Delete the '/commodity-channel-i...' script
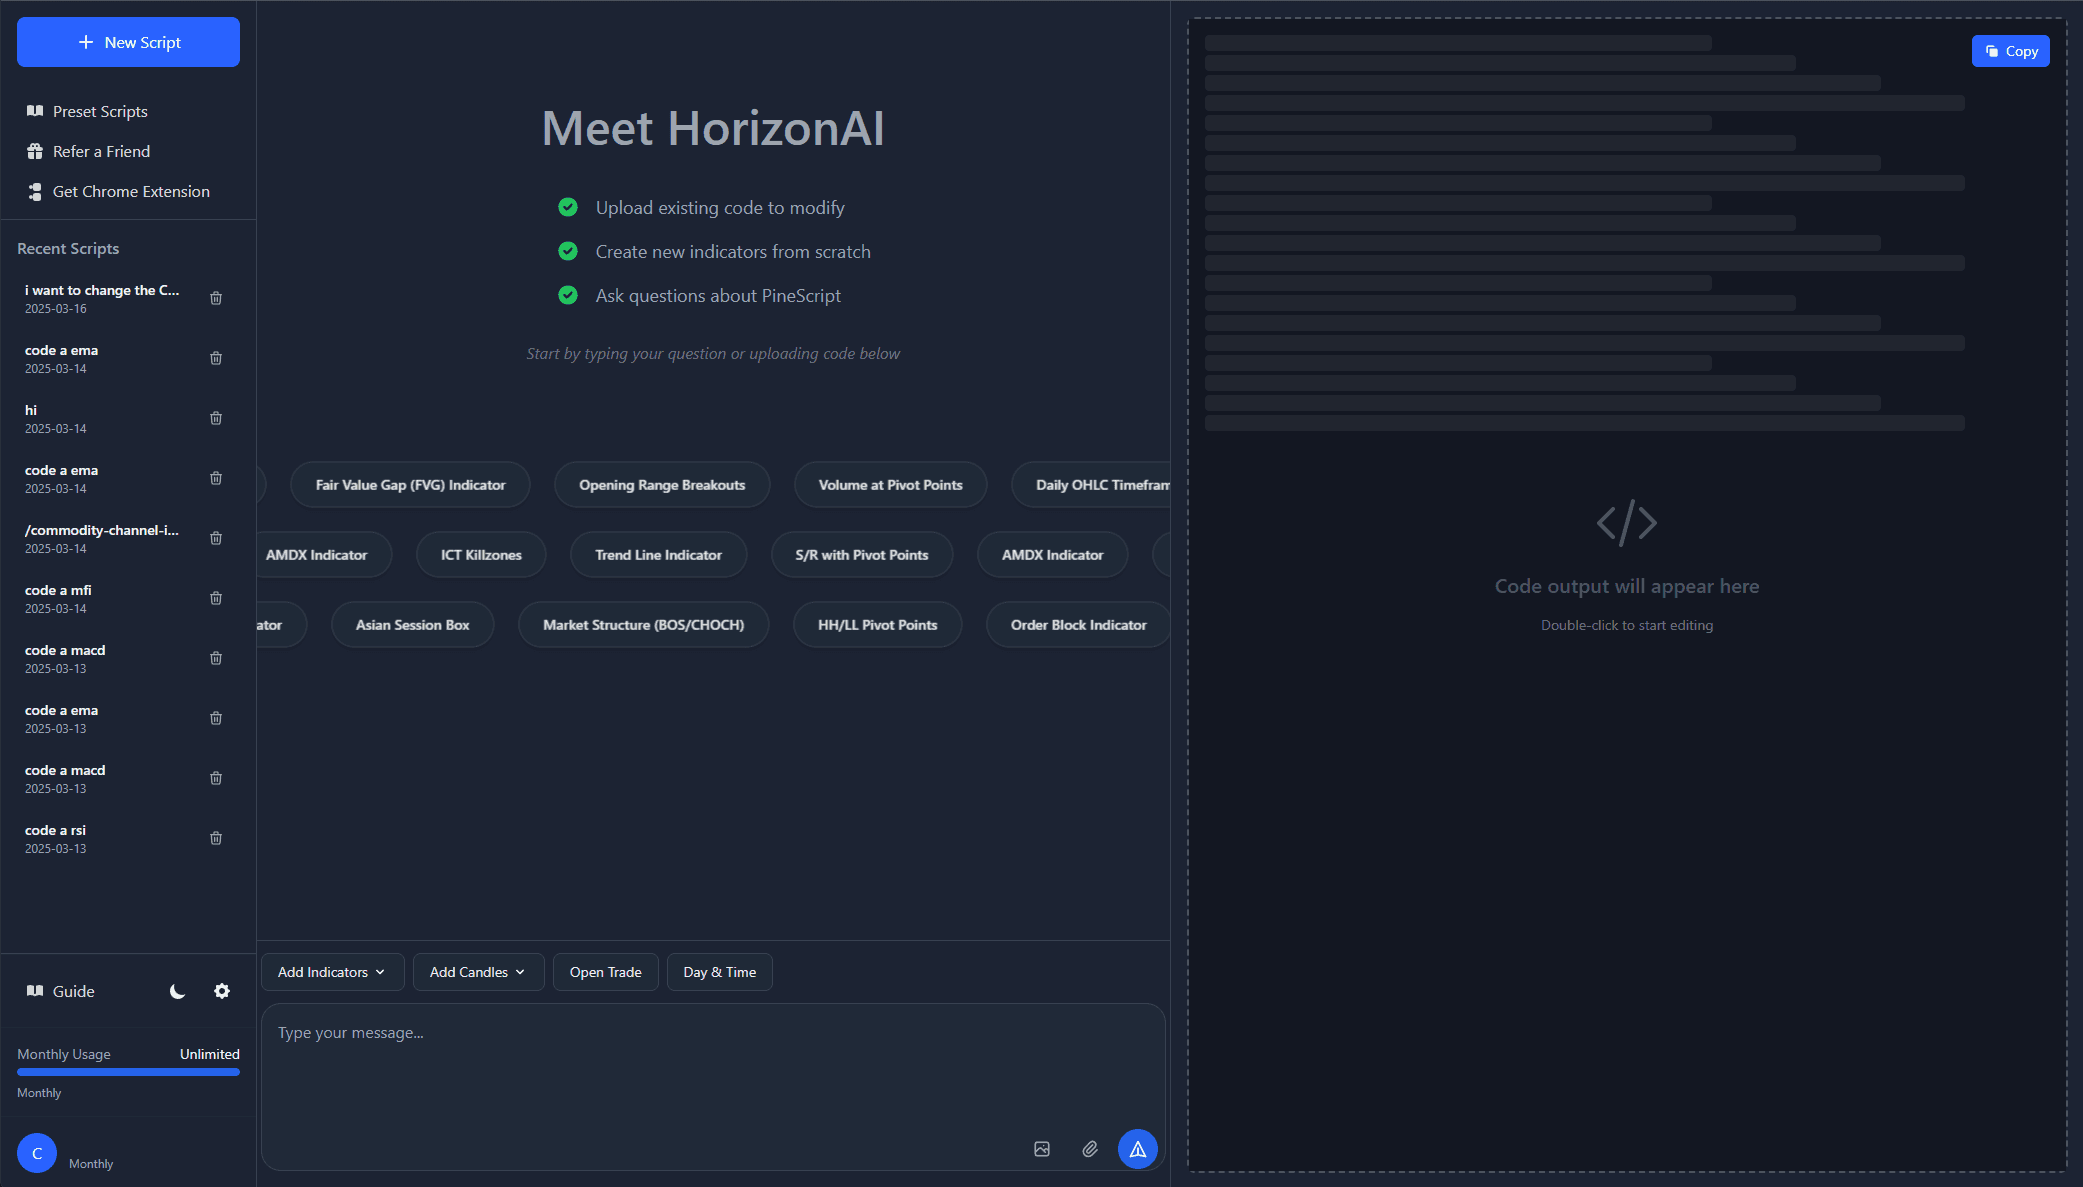 (216, 538)
